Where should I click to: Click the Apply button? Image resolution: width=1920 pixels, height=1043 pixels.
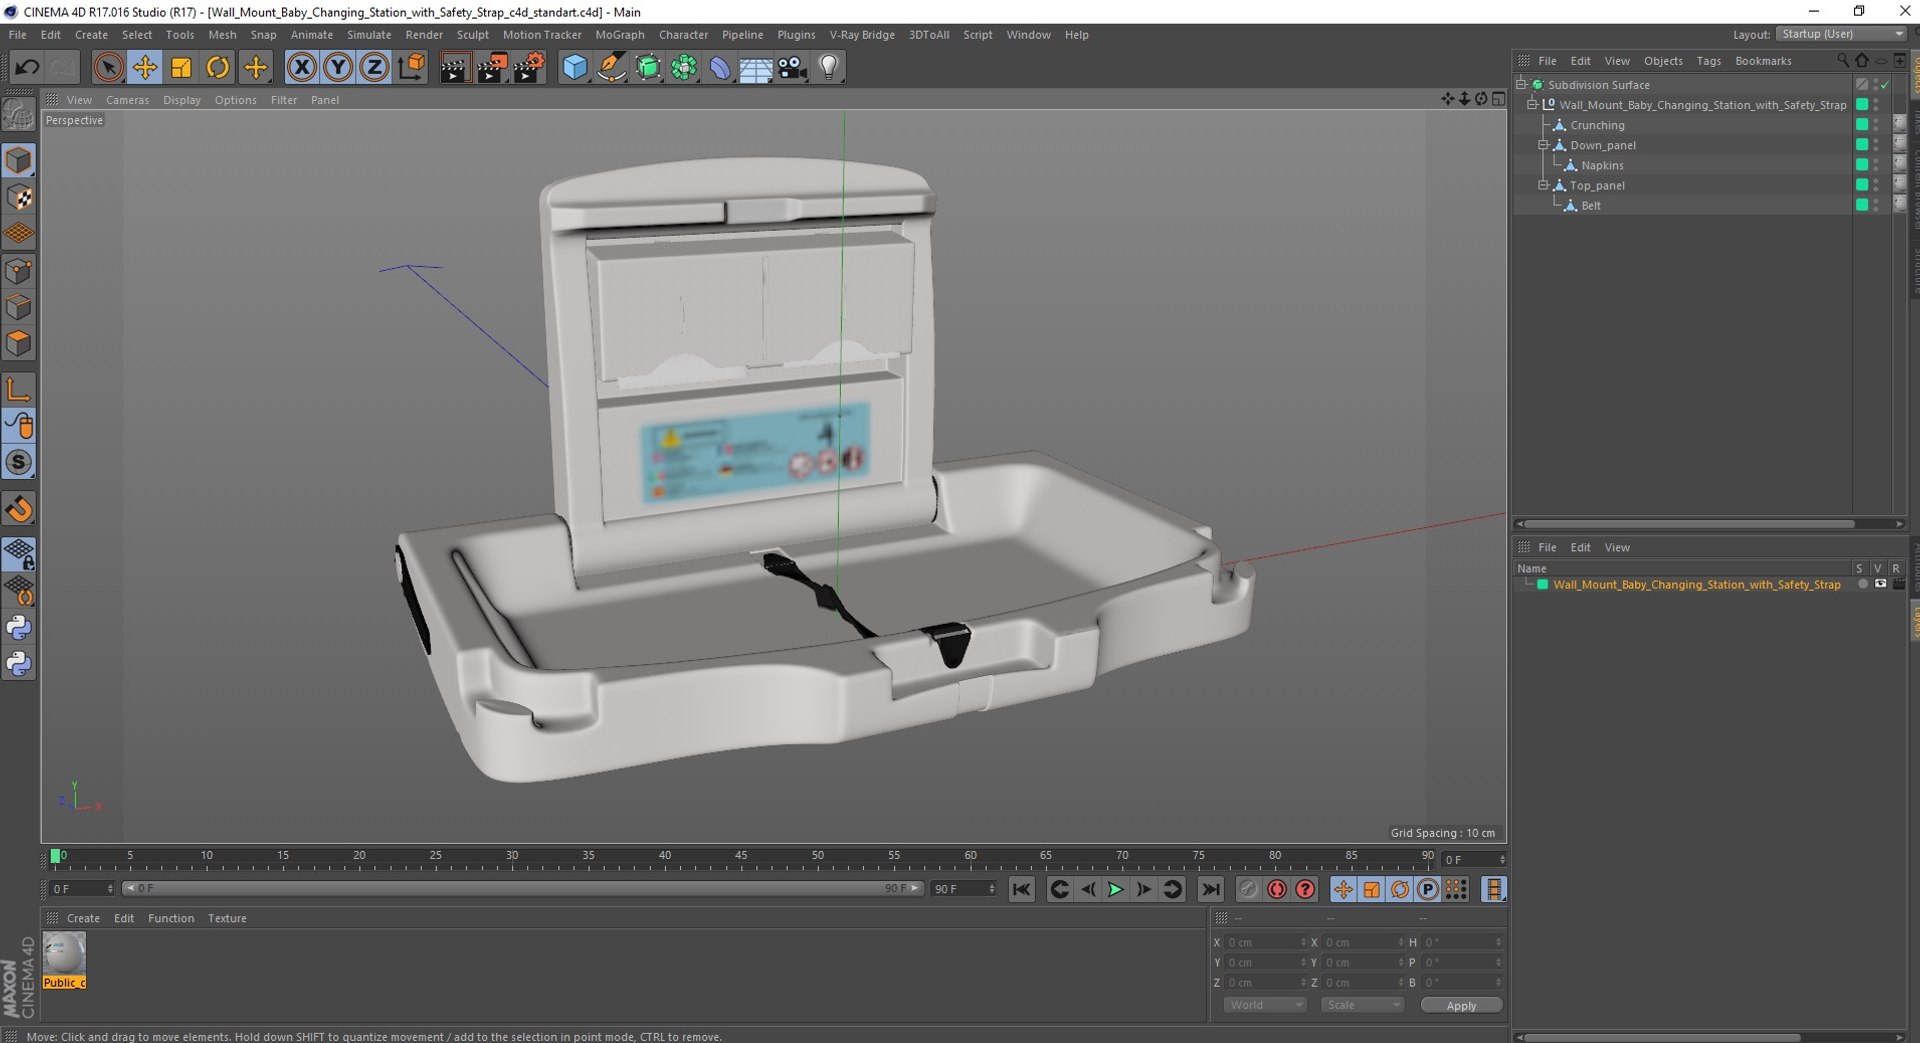pyautogui.click(x=1460, y=1005)
